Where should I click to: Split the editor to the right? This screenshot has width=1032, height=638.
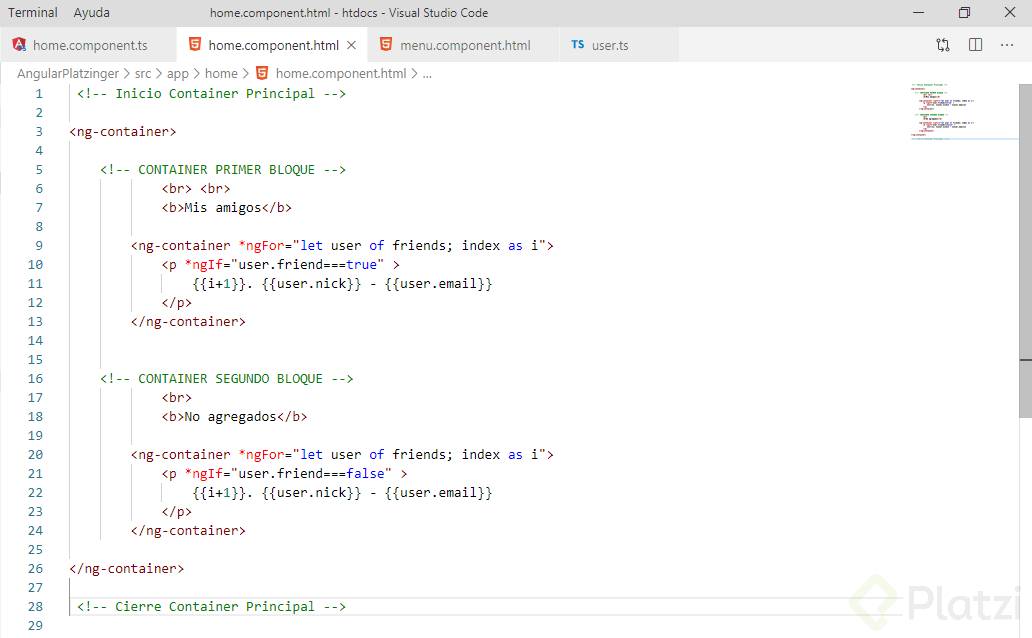(x=975, y=45)
